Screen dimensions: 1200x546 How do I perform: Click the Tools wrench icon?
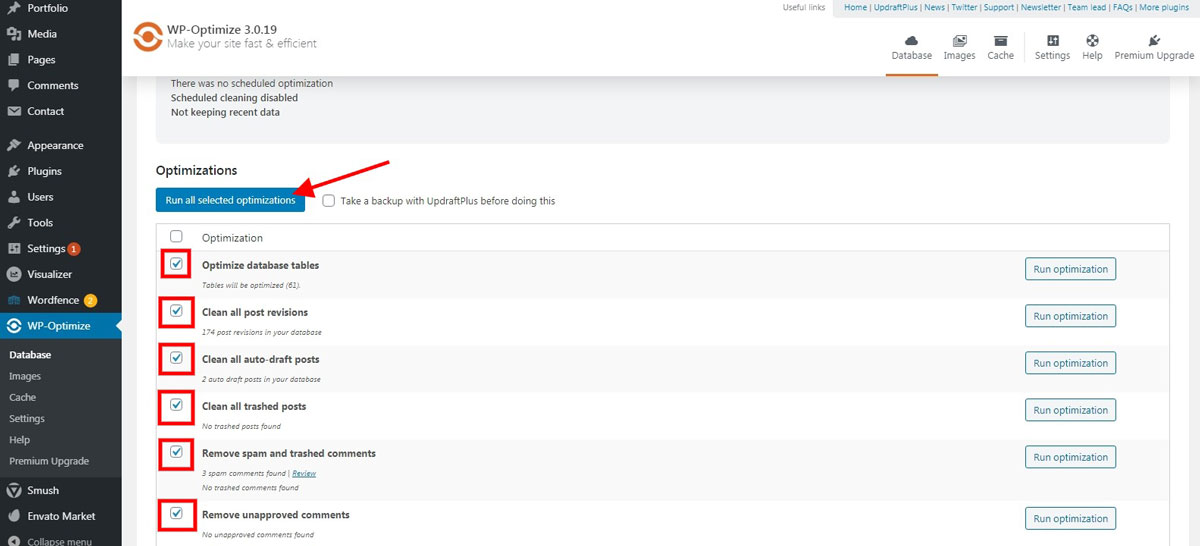coord(14,223)
